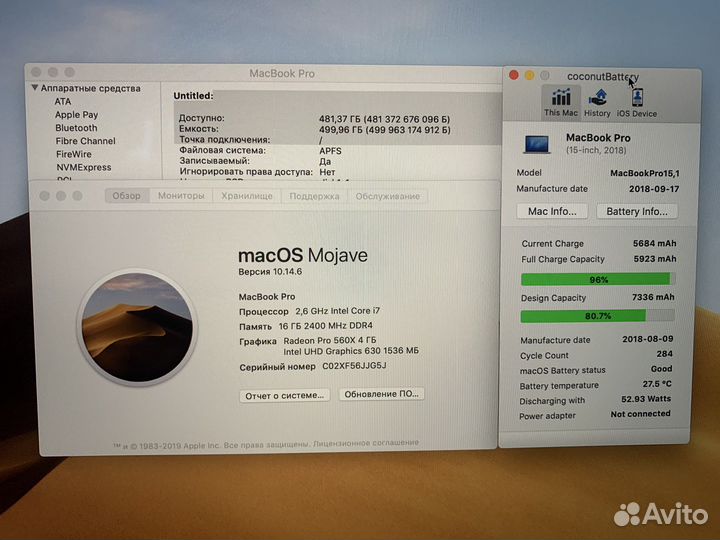Select ATA in the hardware sidebar
Viewport: 720px width, 540px height.
point(63,101)
